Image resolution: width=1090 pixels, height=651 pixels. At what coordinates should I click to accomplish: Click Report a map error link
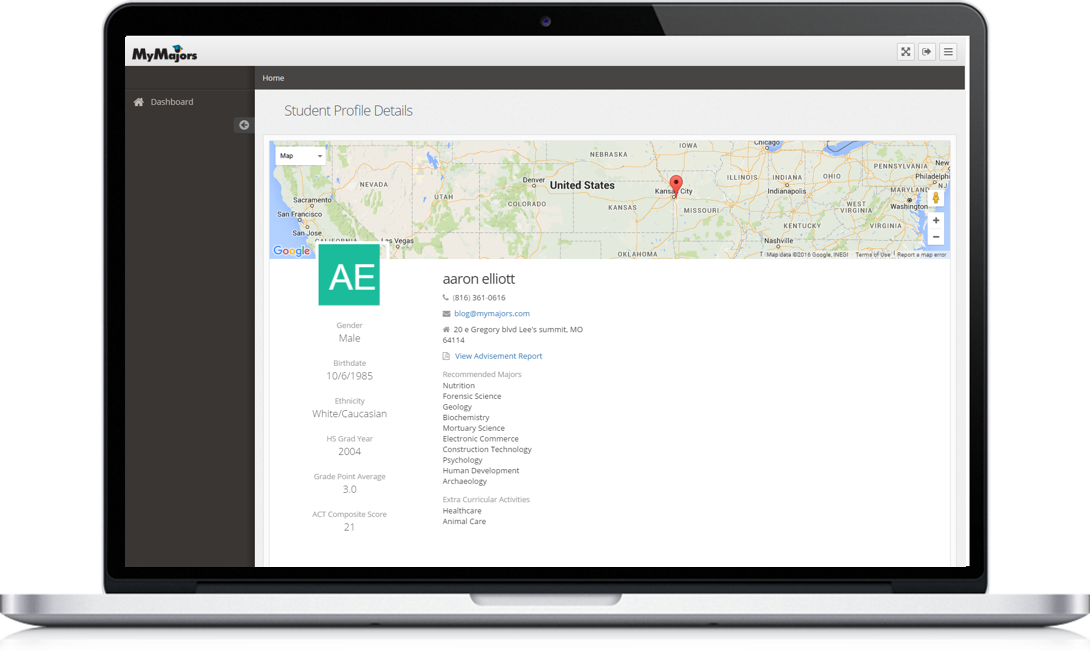point(921,255)
